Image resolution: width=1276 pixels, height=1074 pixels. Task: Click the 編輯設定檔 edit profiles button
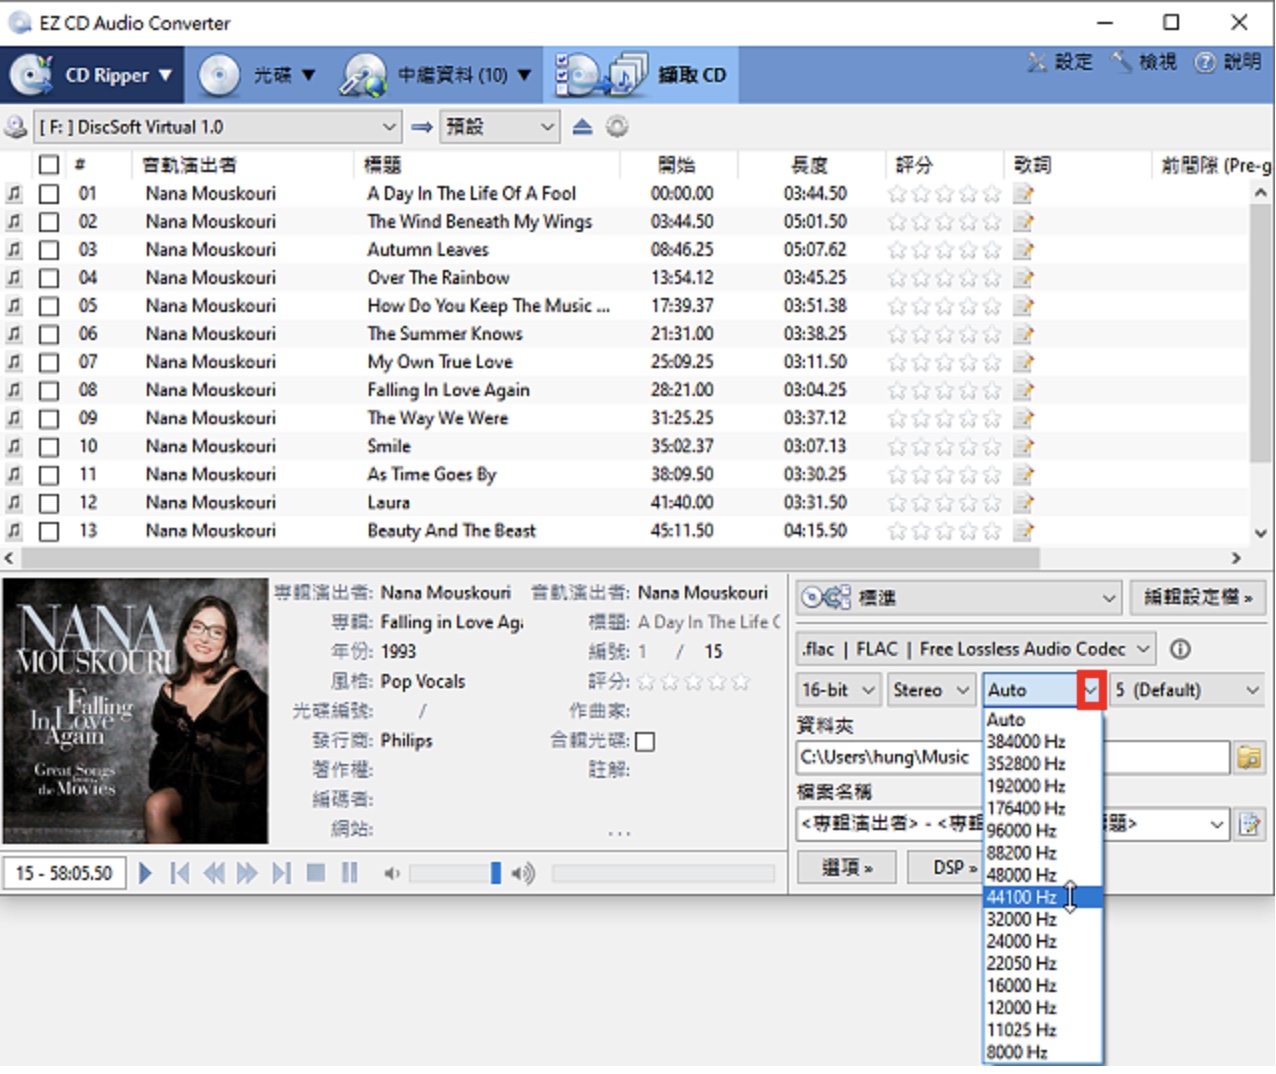1197,597
